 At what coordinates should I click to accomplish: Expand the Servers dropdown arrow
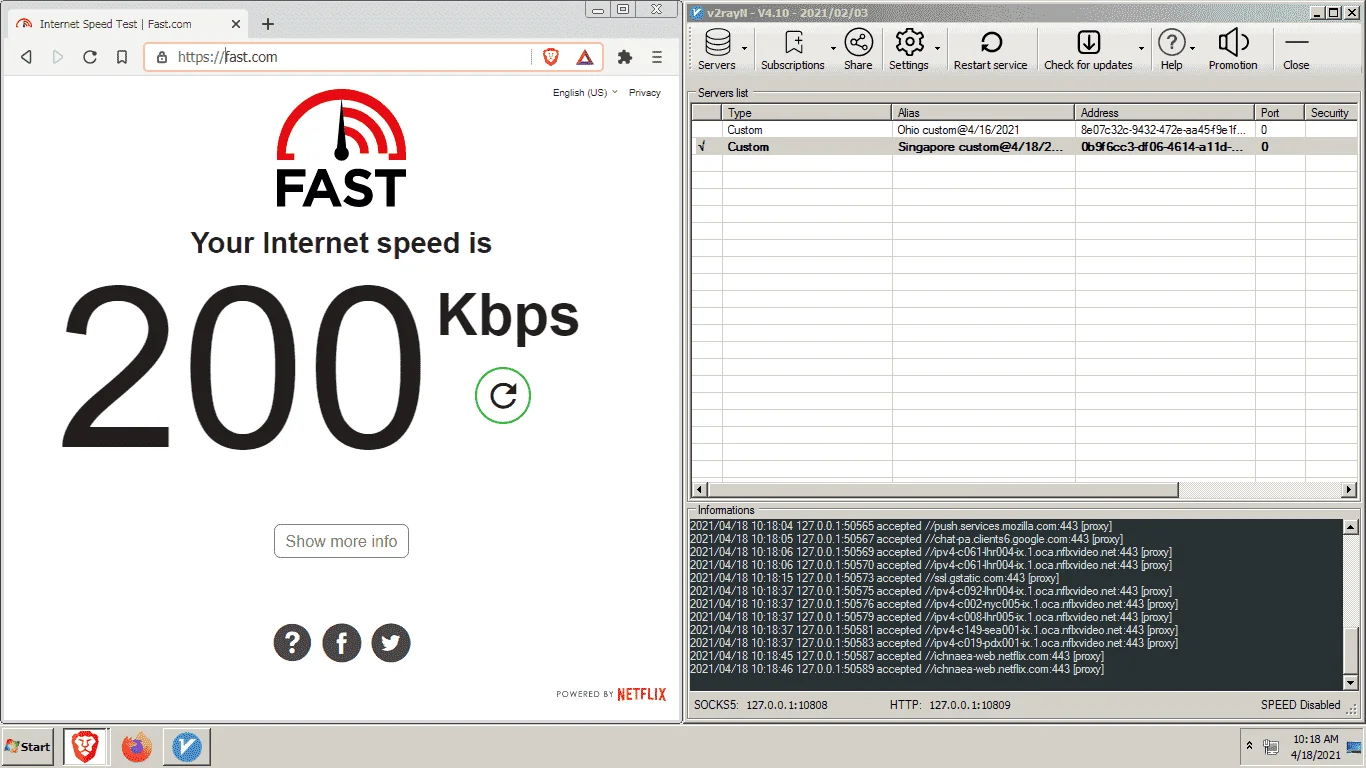745,48
